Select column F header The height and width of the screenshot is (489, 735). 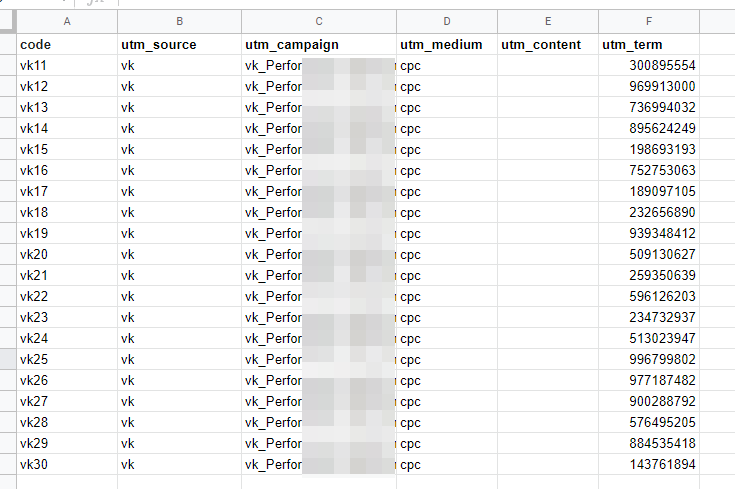tap(649, 21)
